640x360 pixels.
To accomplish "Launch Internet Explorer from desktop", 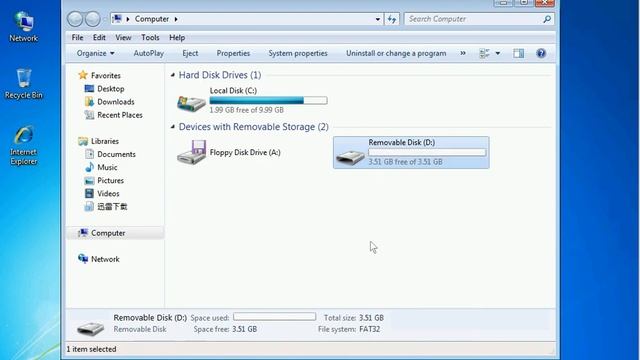I will tap(24, 145).
